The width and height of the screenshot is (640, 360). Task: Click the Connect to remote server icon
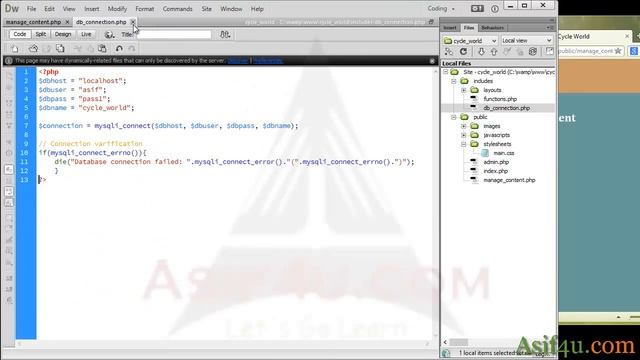[449, 52]
